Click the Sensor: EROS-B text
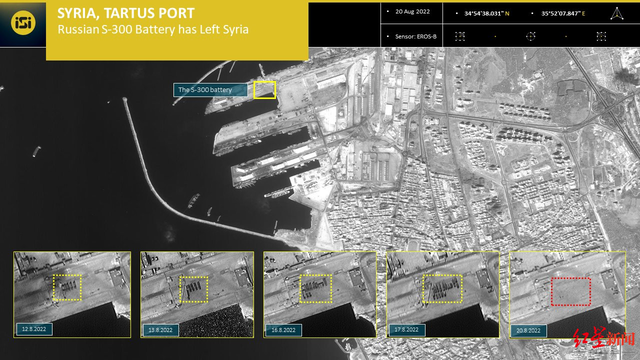The height and width of the screenshot is (360, 640). [416, 36]
